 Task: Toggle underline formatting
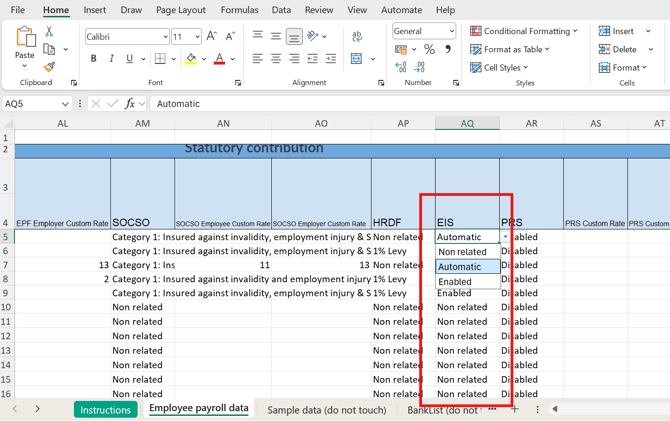coord(129,59)
